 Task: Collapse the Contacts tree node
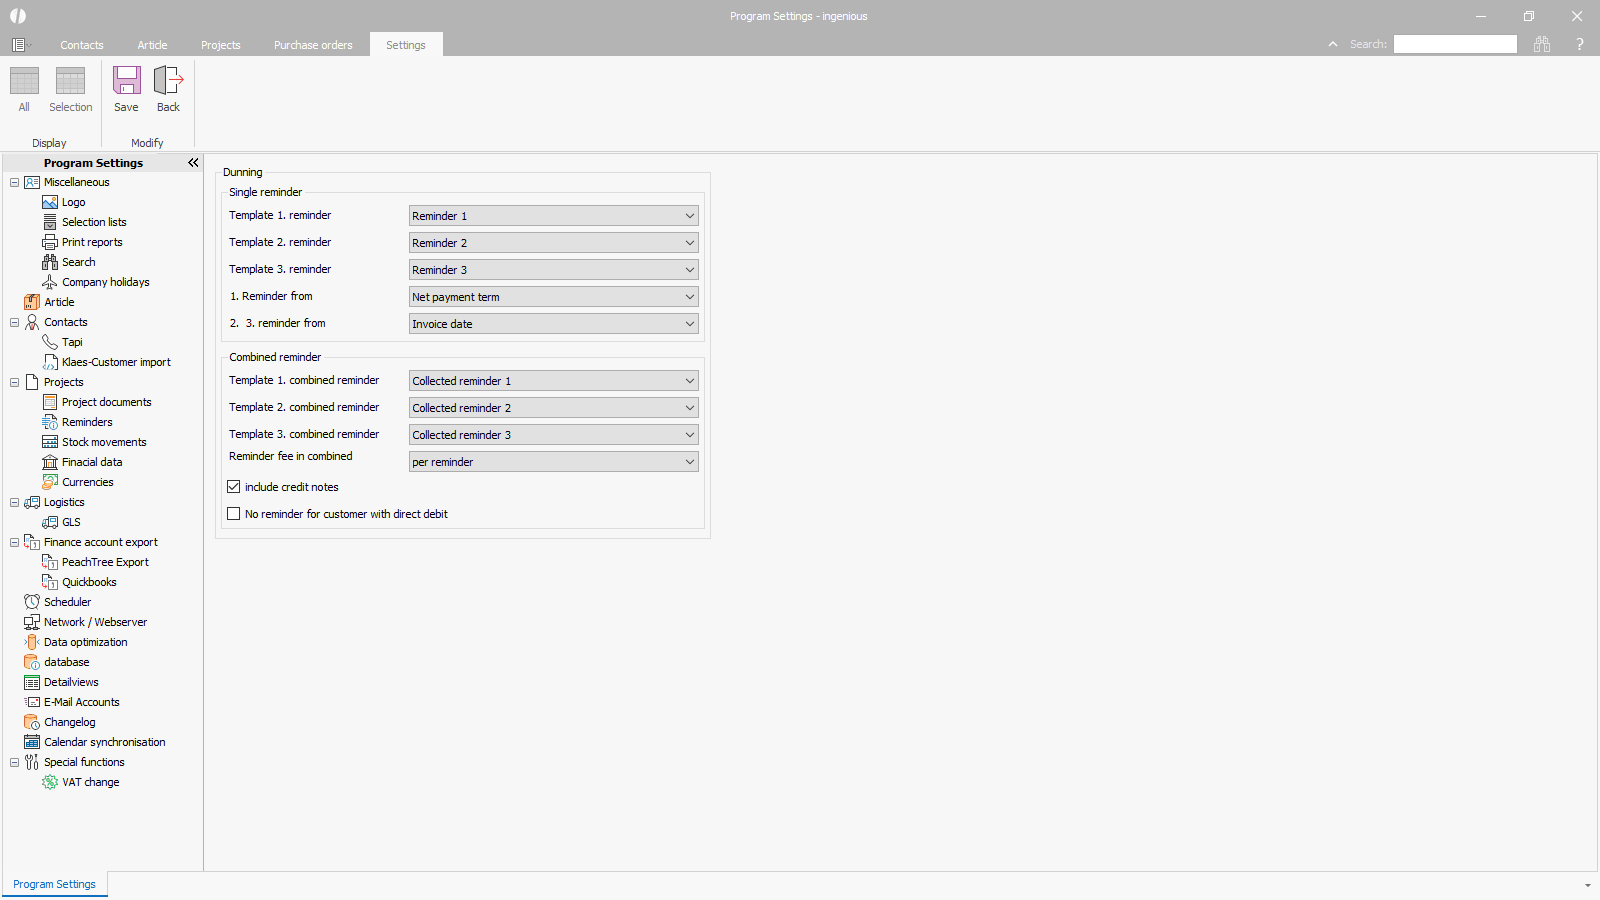14,321
